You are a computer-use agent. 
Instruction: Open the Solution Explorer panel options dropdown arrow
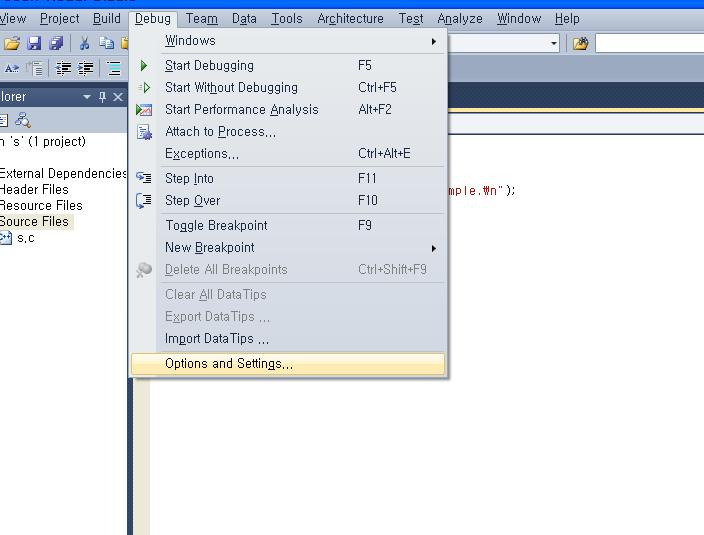(x=87, y=97)
